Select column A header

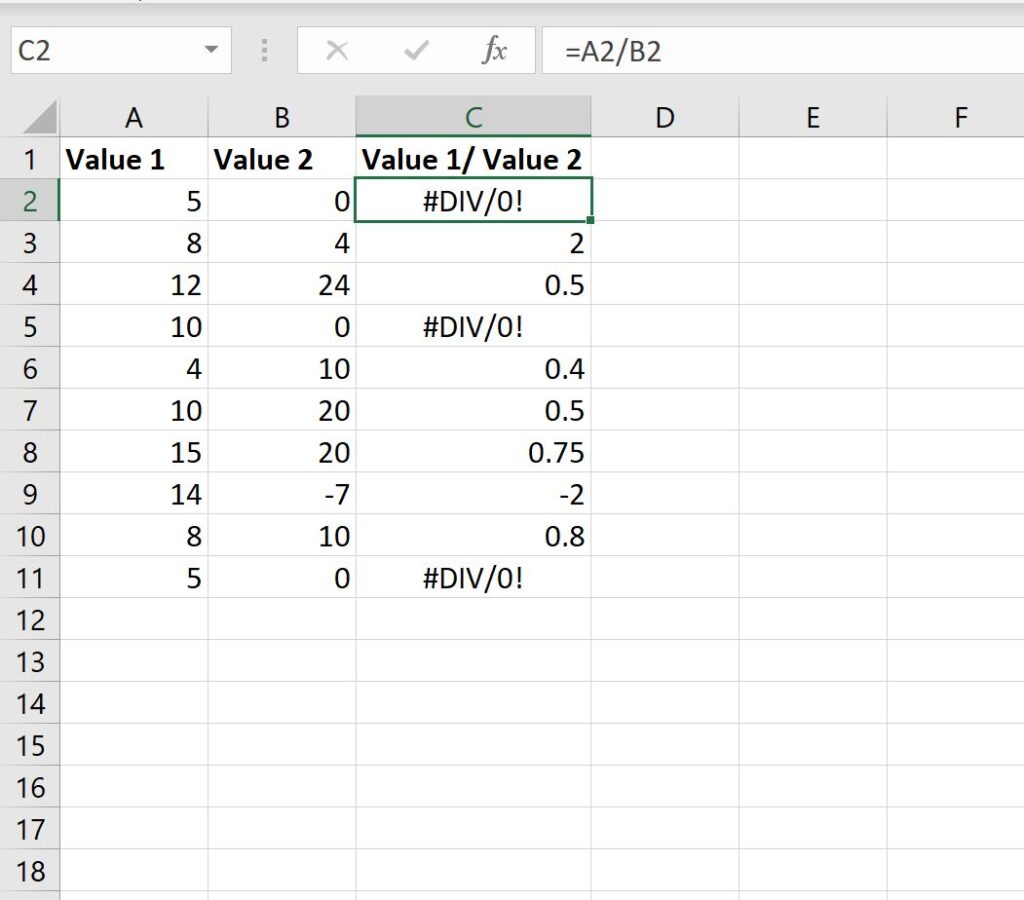134,115
